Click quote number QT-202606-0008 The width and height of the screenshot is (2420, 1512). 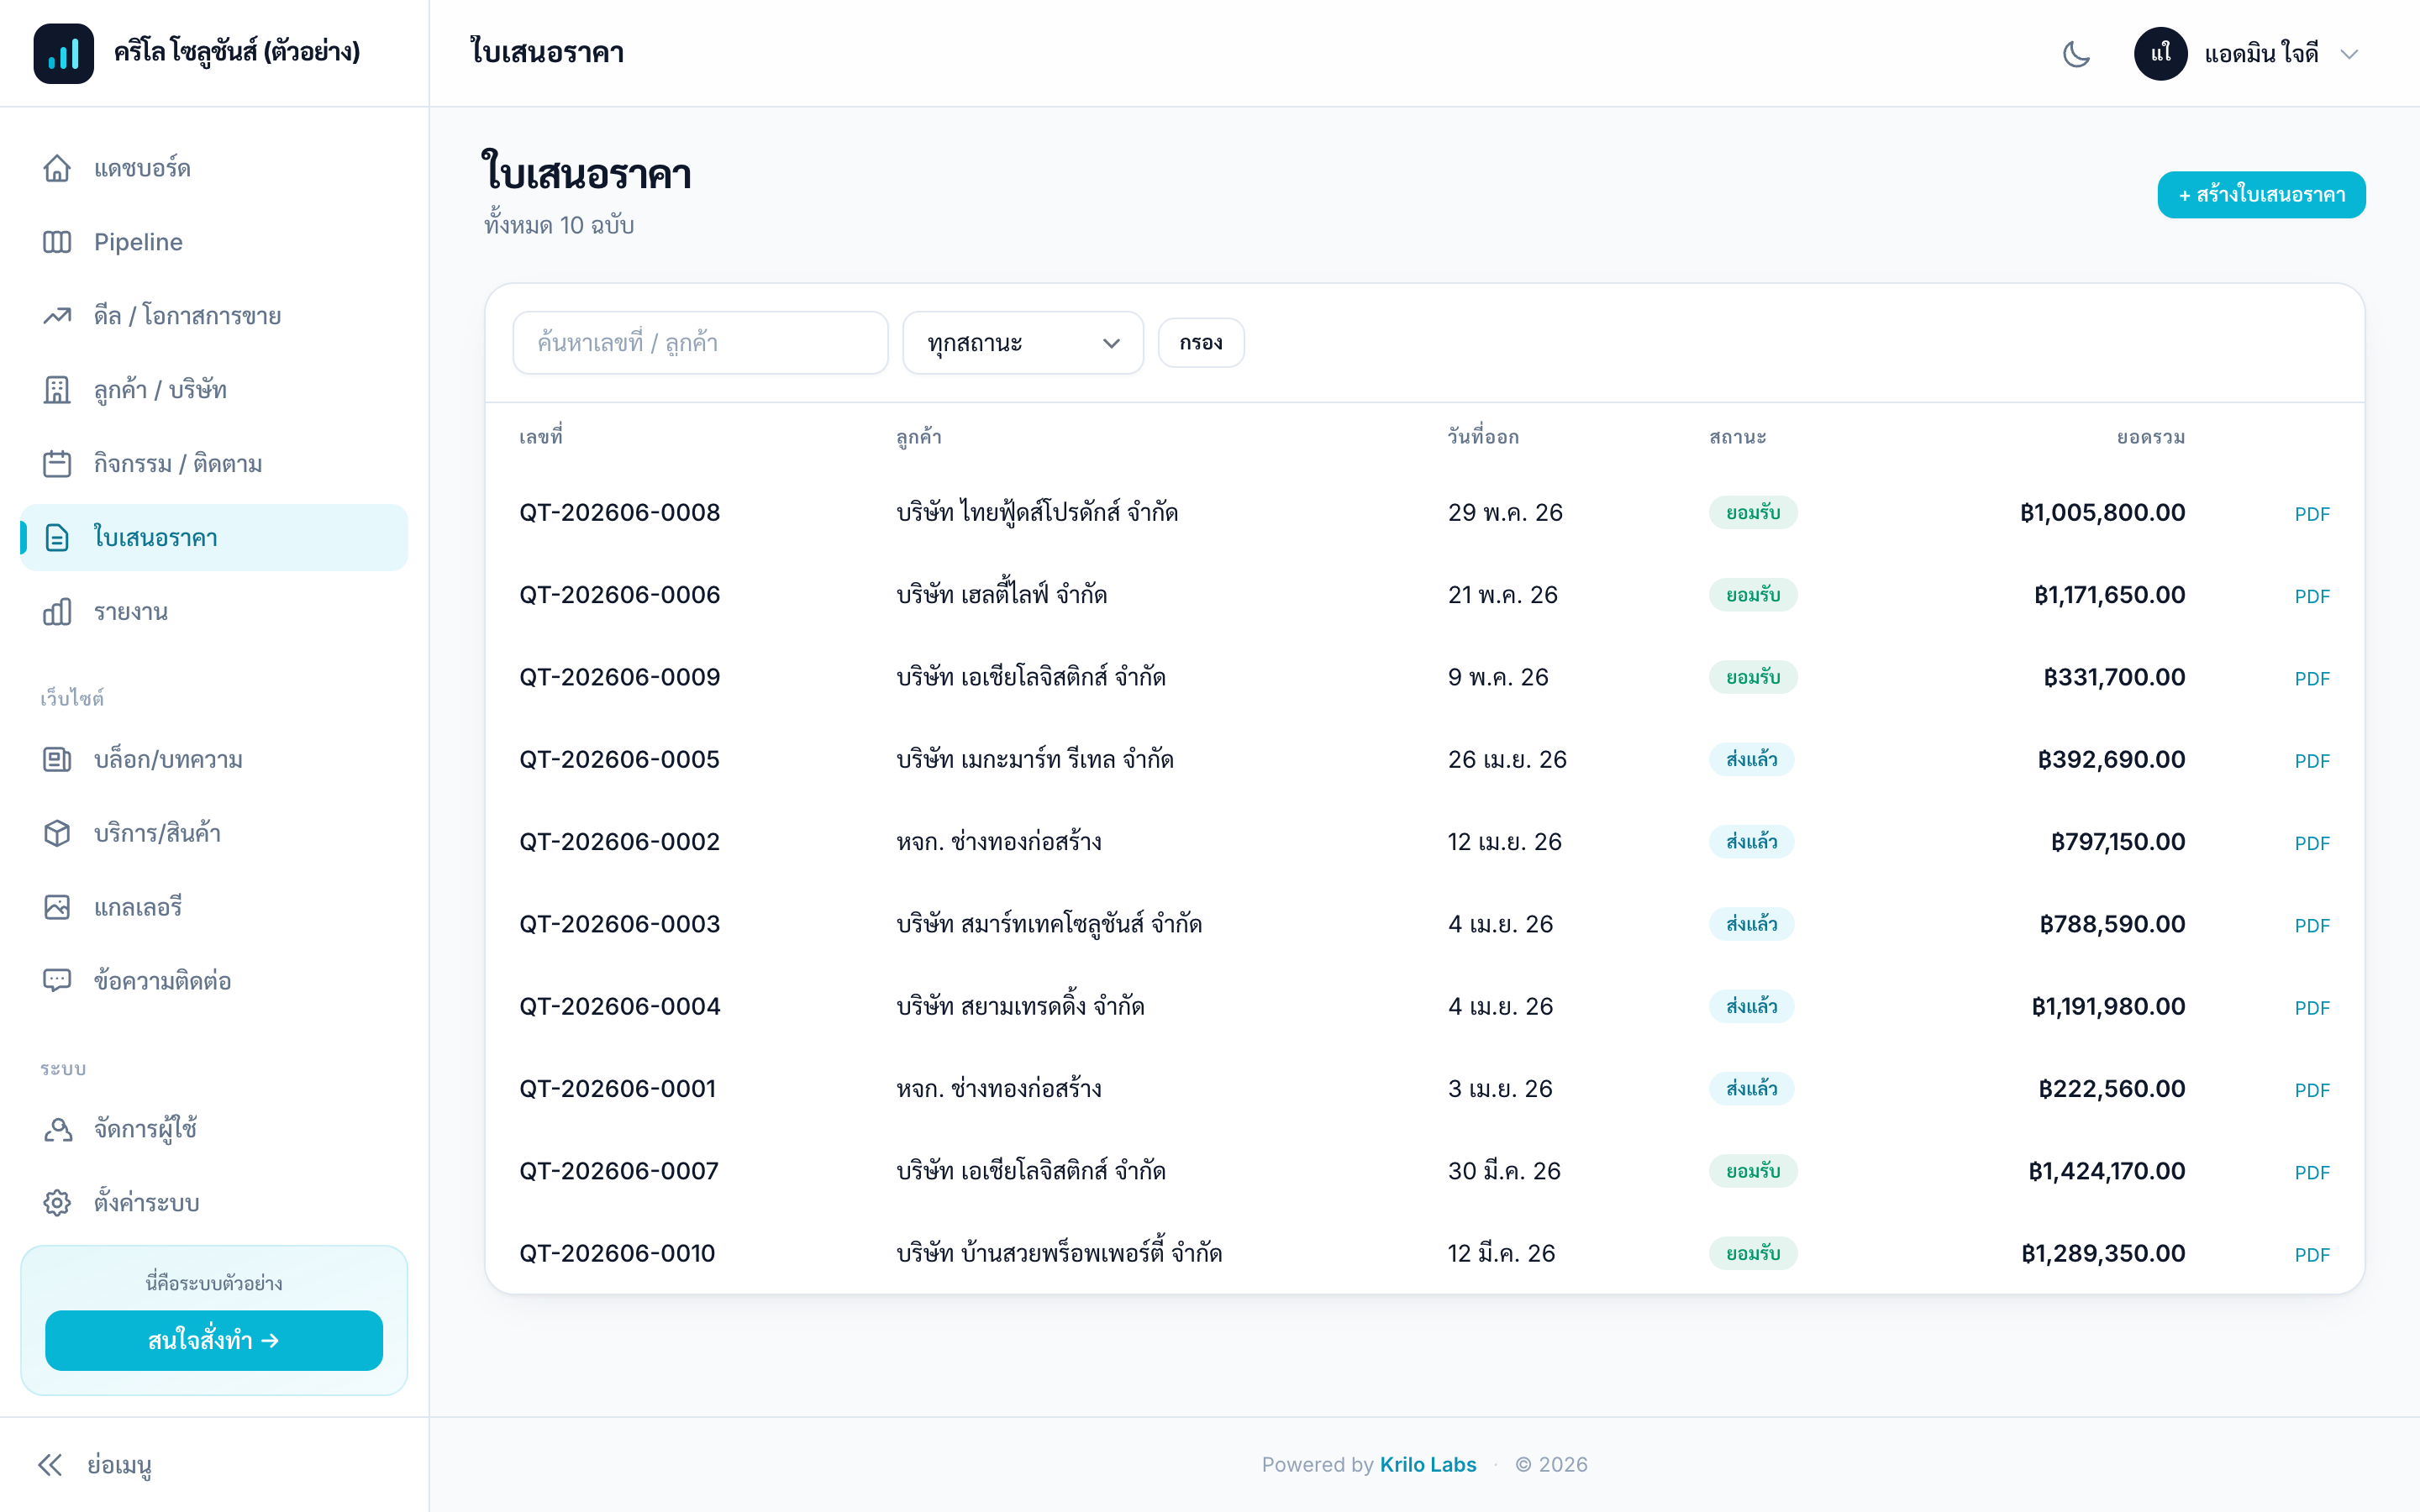pos(619,513)
